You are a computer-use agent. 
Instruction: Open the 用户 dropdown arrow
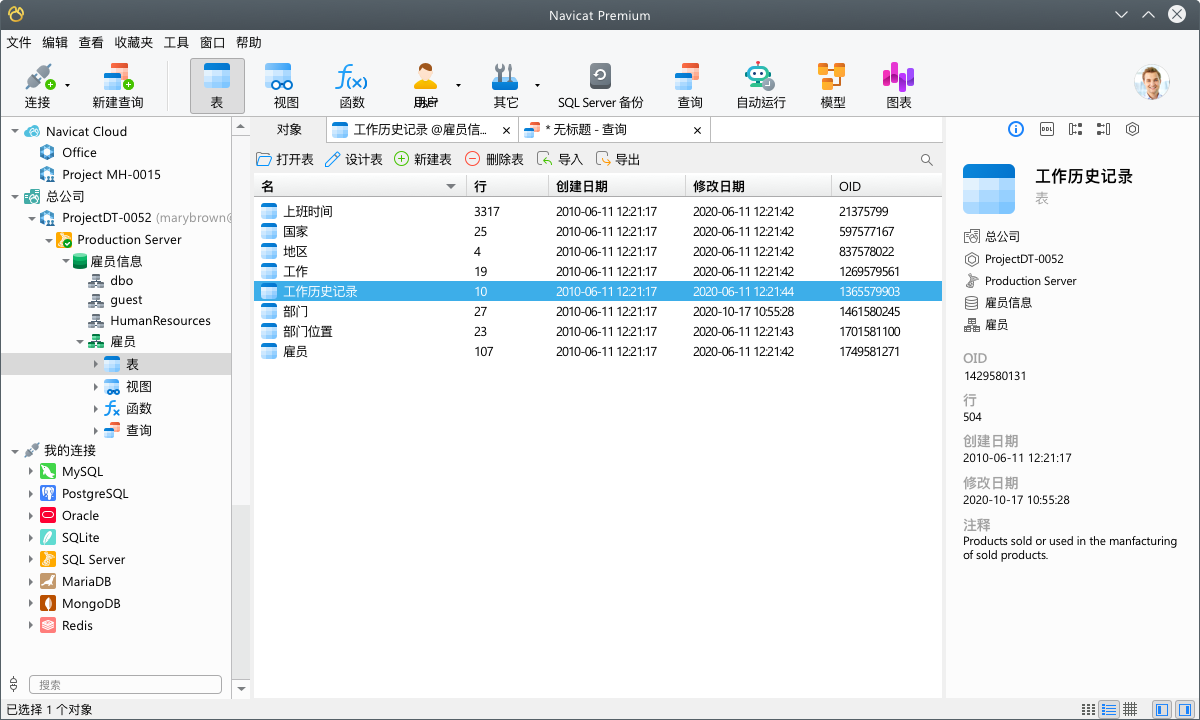point(458,86)
